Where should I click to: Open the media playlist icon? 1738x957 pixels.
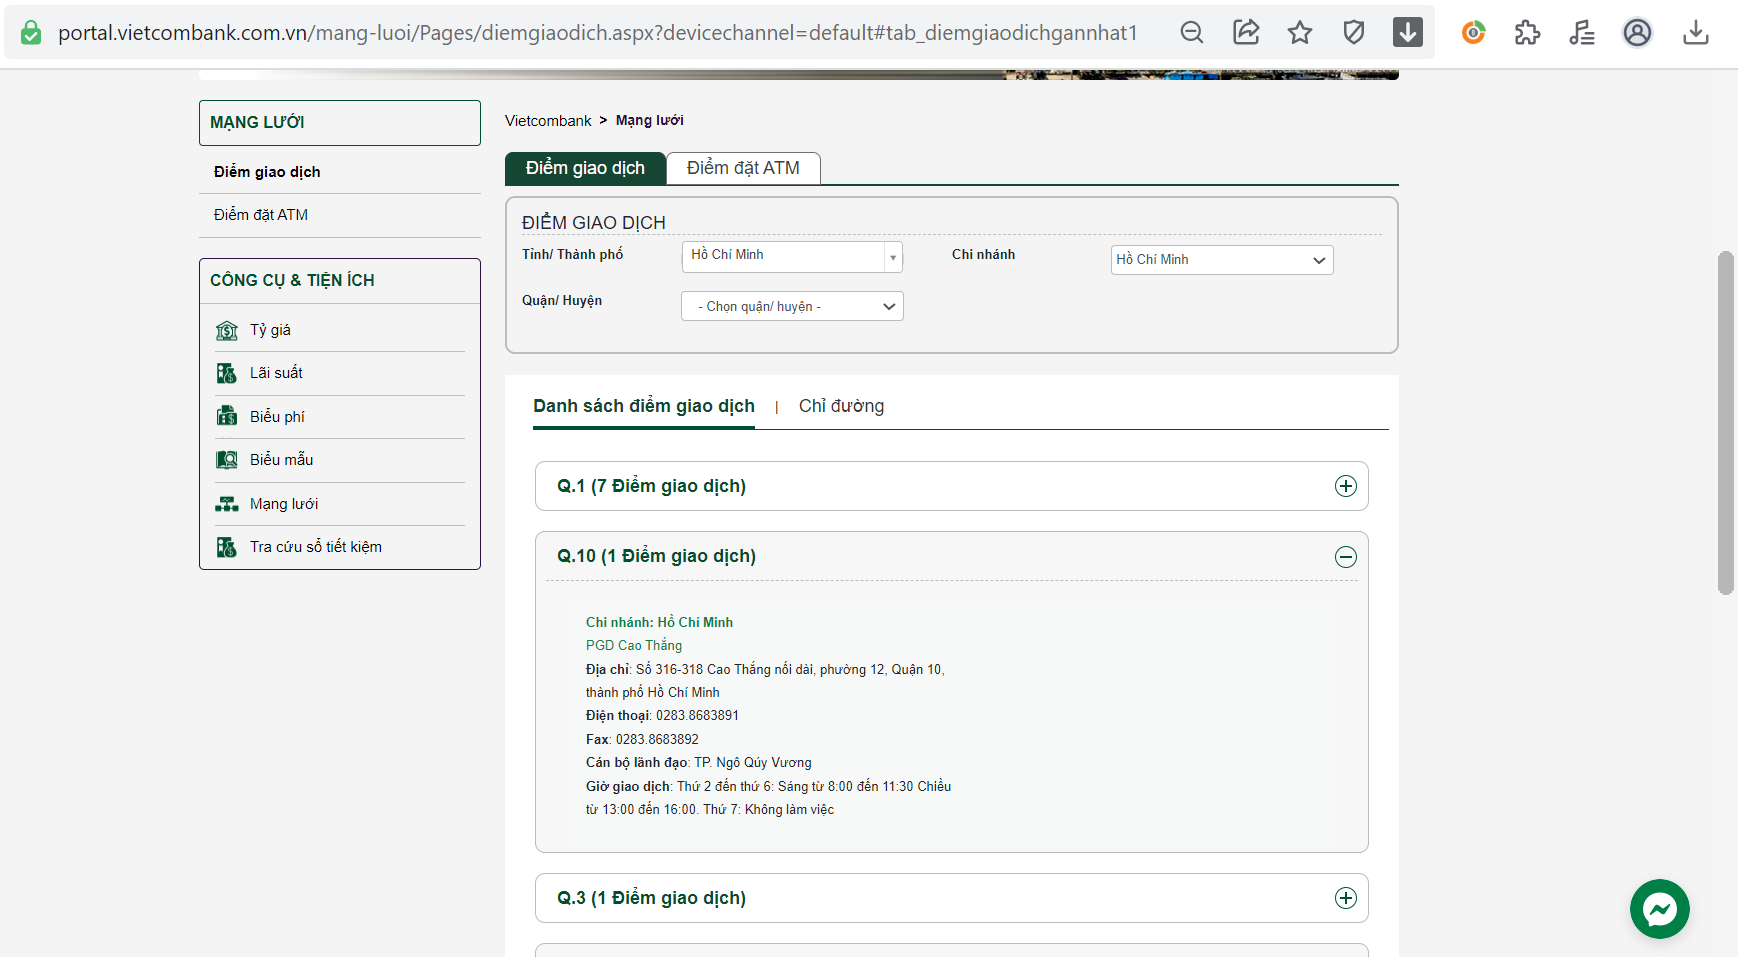tap(1582, 33)
